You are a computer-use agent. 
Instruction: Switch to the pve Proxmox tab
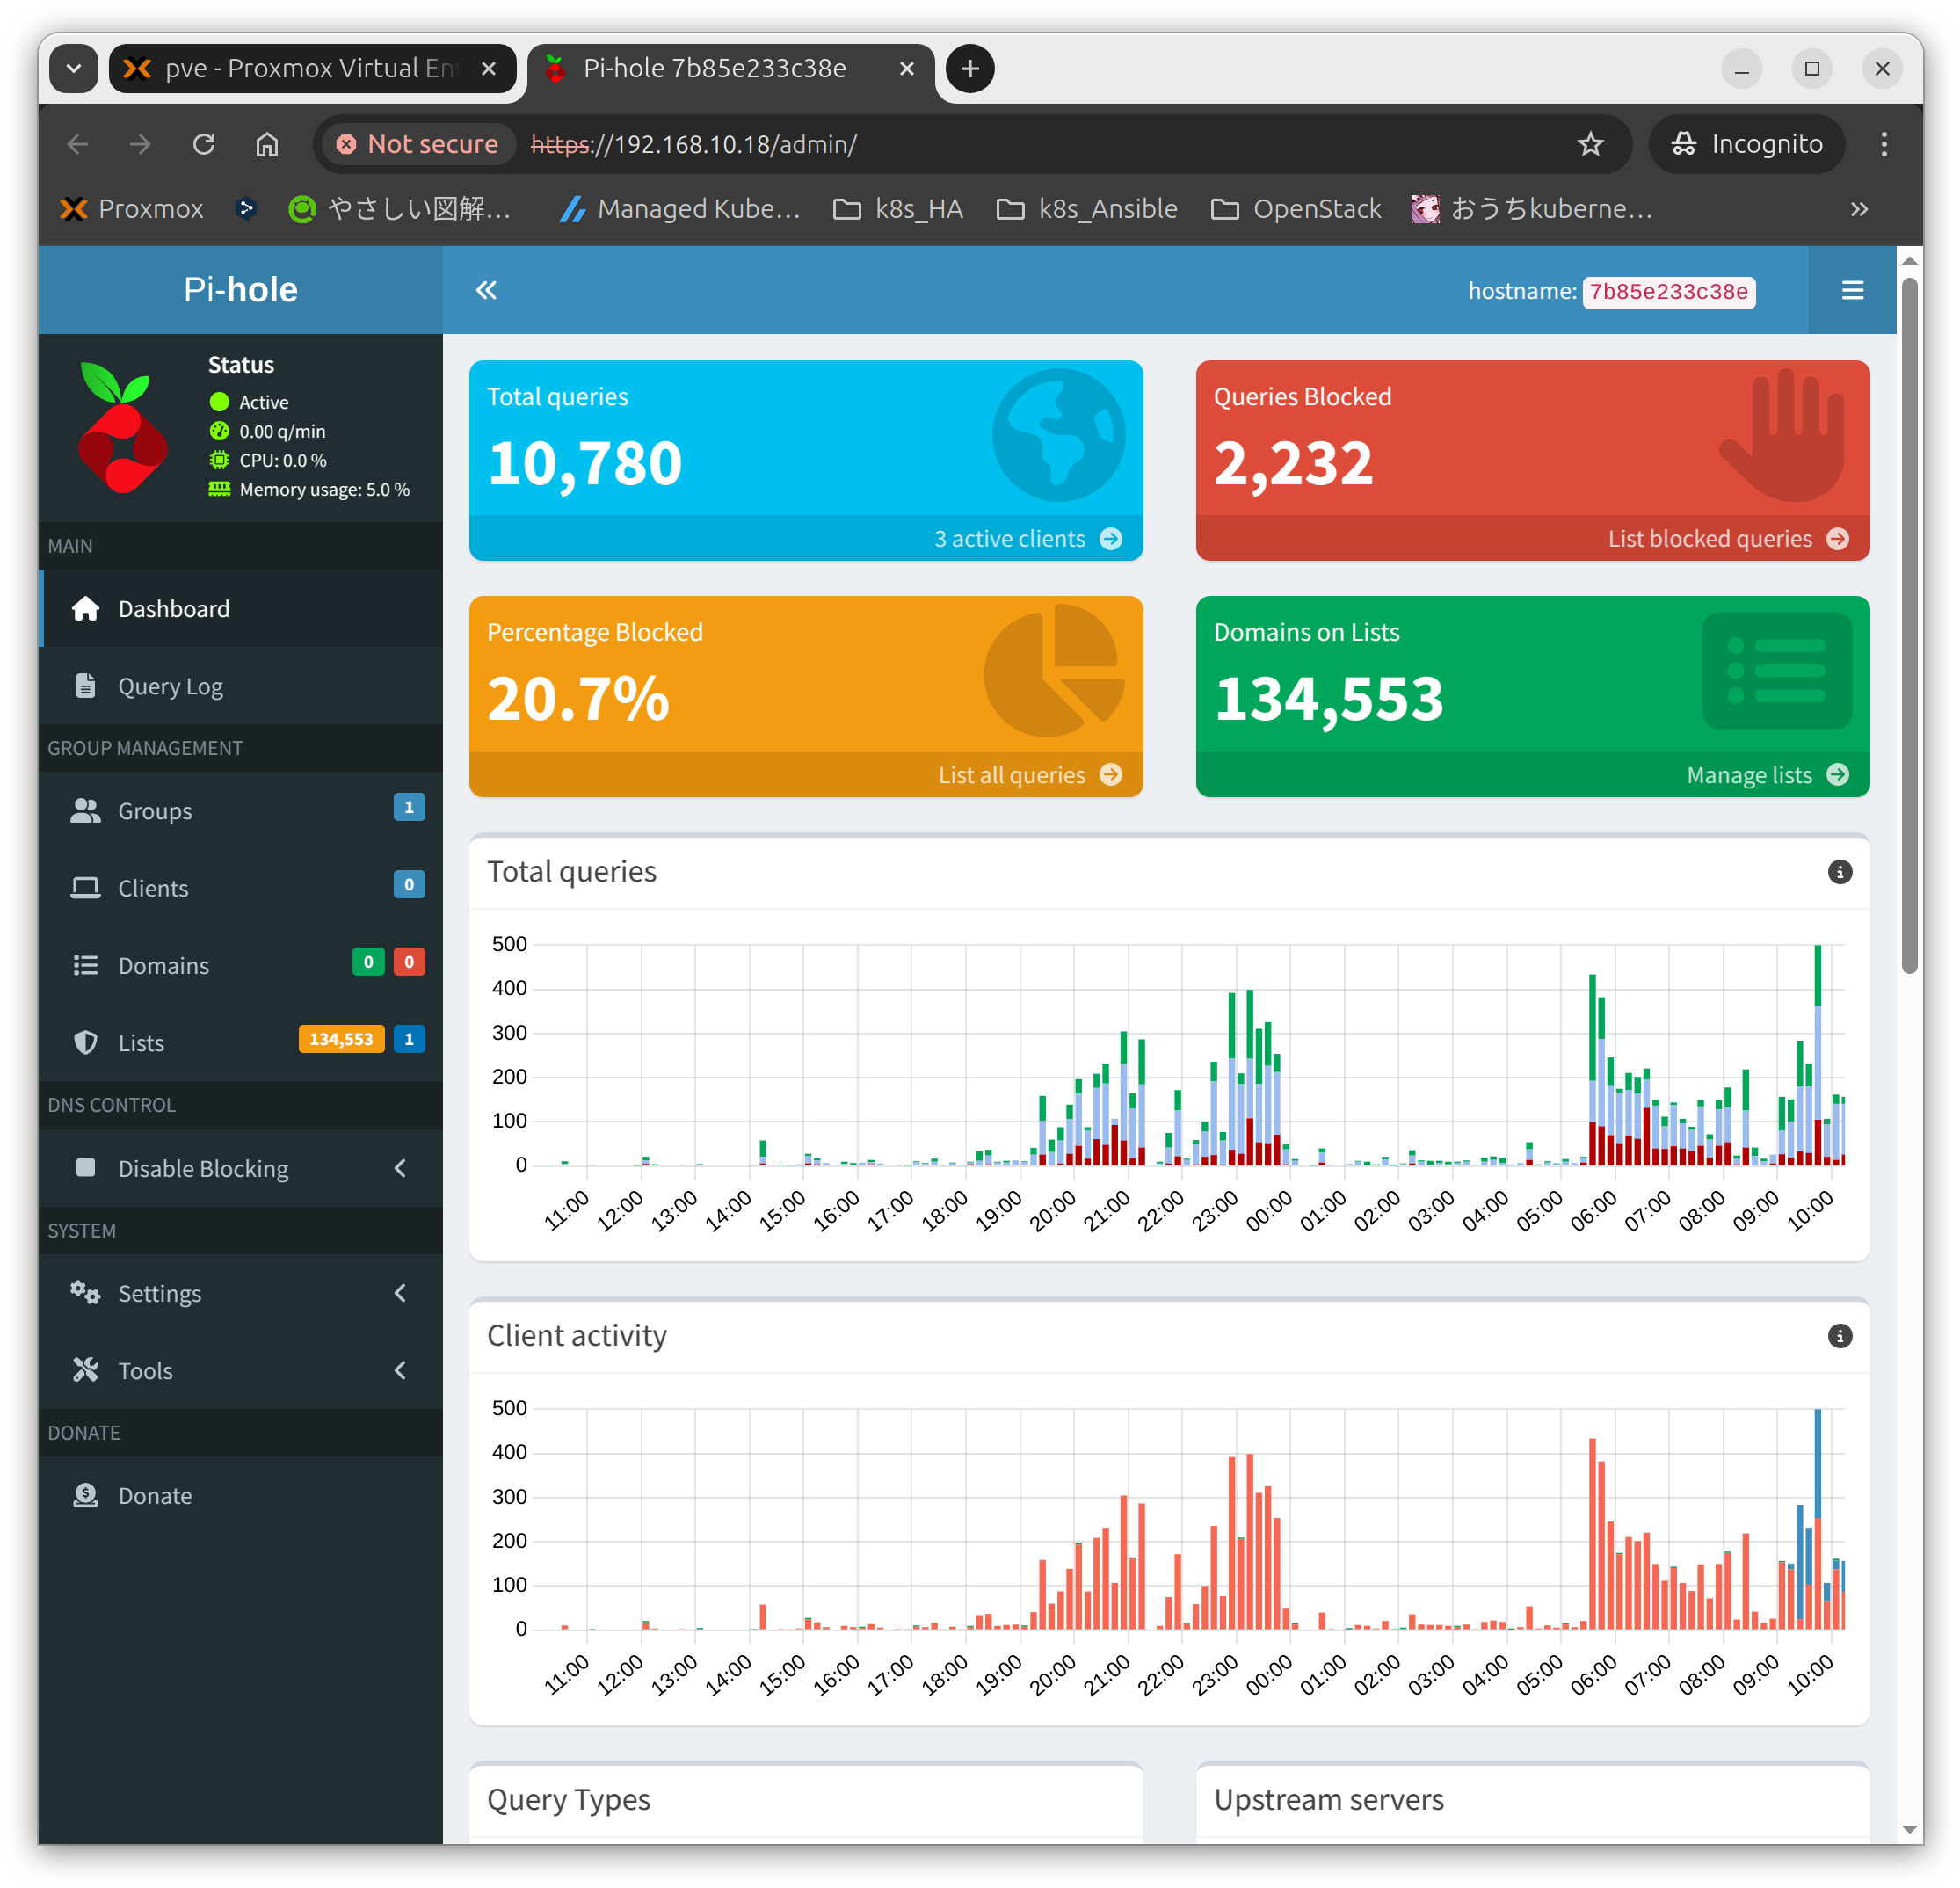(x=308, y=69)
